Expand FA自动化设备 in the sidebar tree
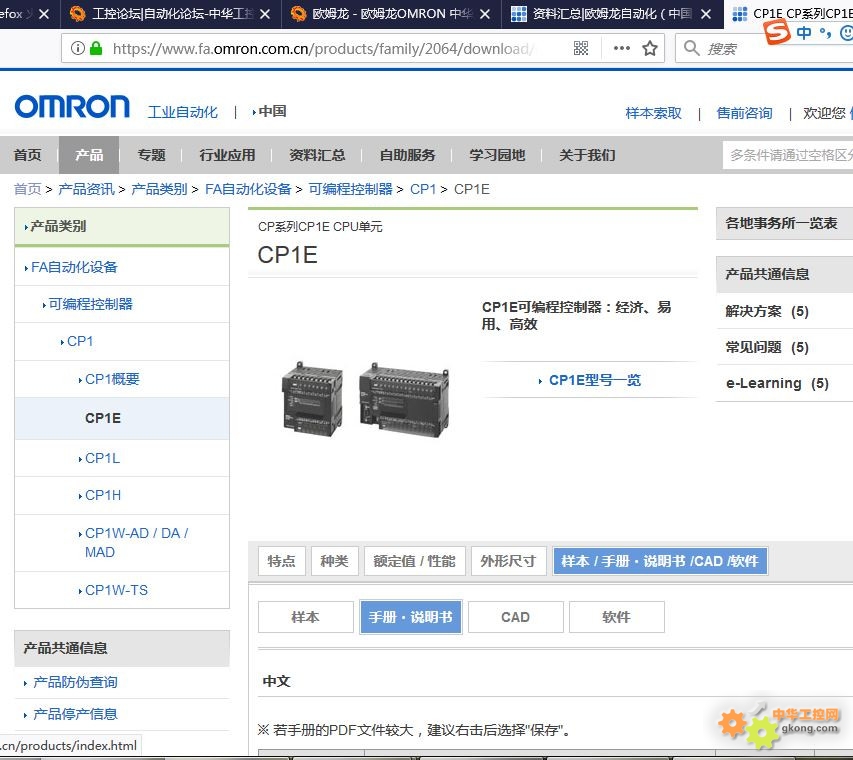Image resolution: width=853 pixels, height=760 pixels. pyautogui.click(x=74, y=267)
